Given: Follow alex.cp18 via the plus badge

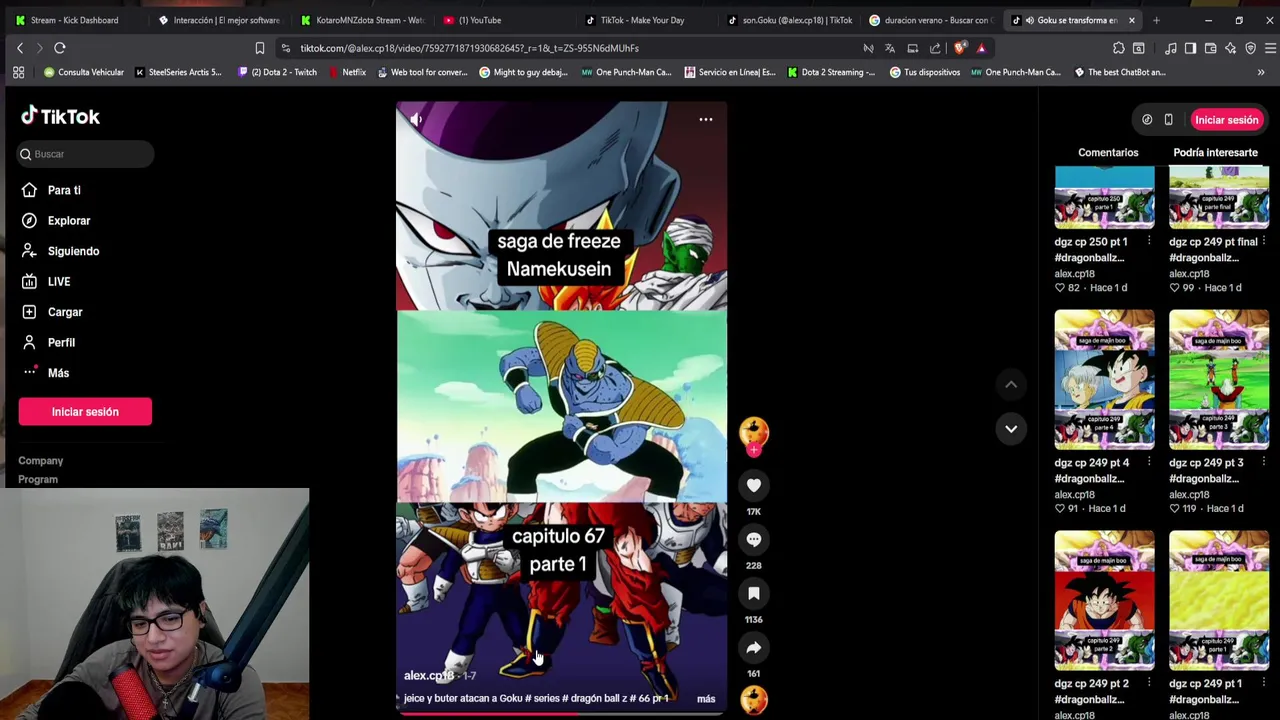Looking at the screenshot, I should pyautogui.click(x=754, y=450).
